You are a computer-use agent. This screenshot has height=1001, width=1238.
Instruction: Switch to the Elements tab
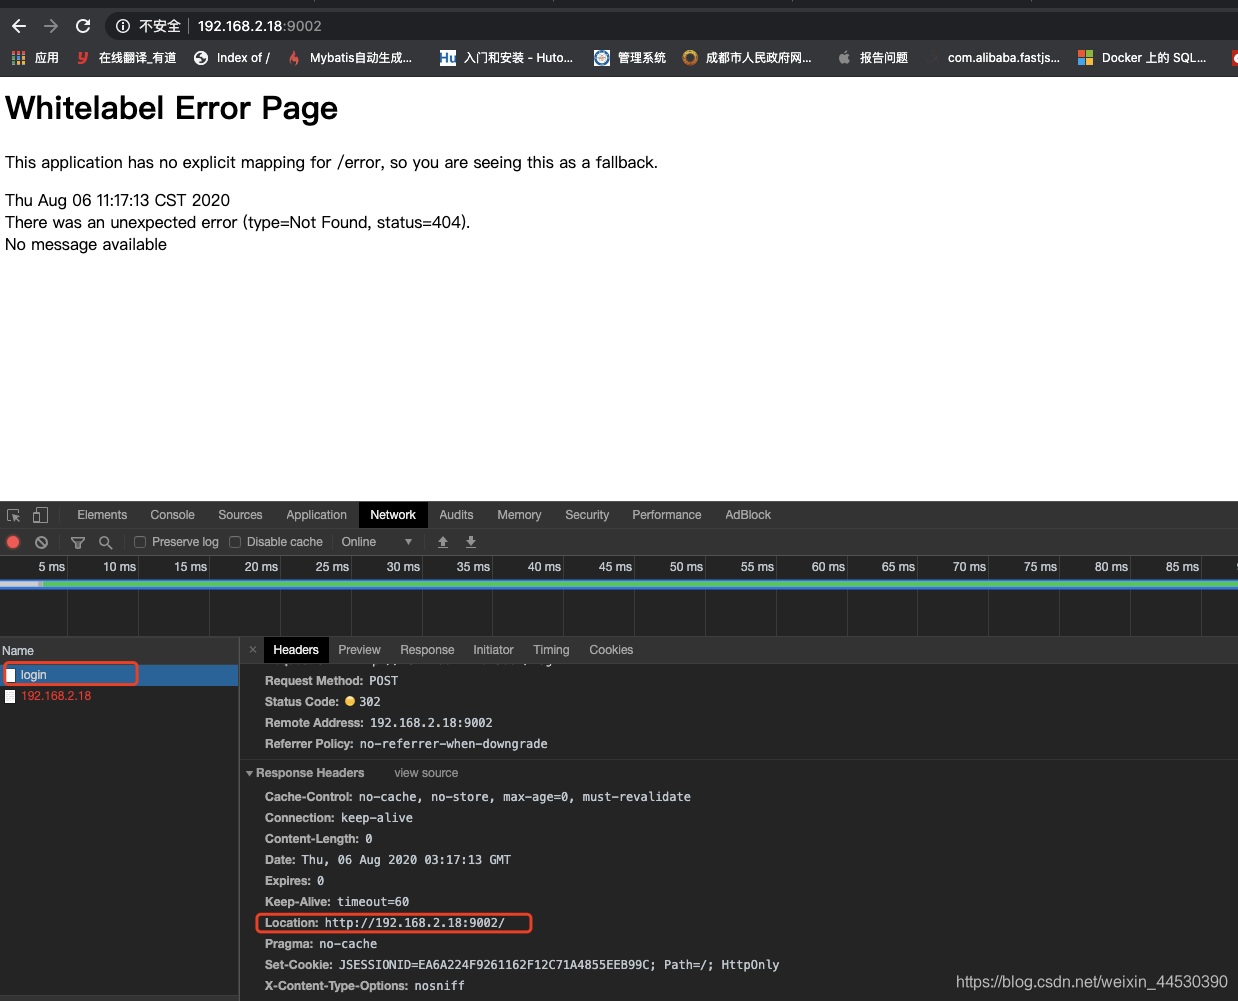(x=102, y=515)
